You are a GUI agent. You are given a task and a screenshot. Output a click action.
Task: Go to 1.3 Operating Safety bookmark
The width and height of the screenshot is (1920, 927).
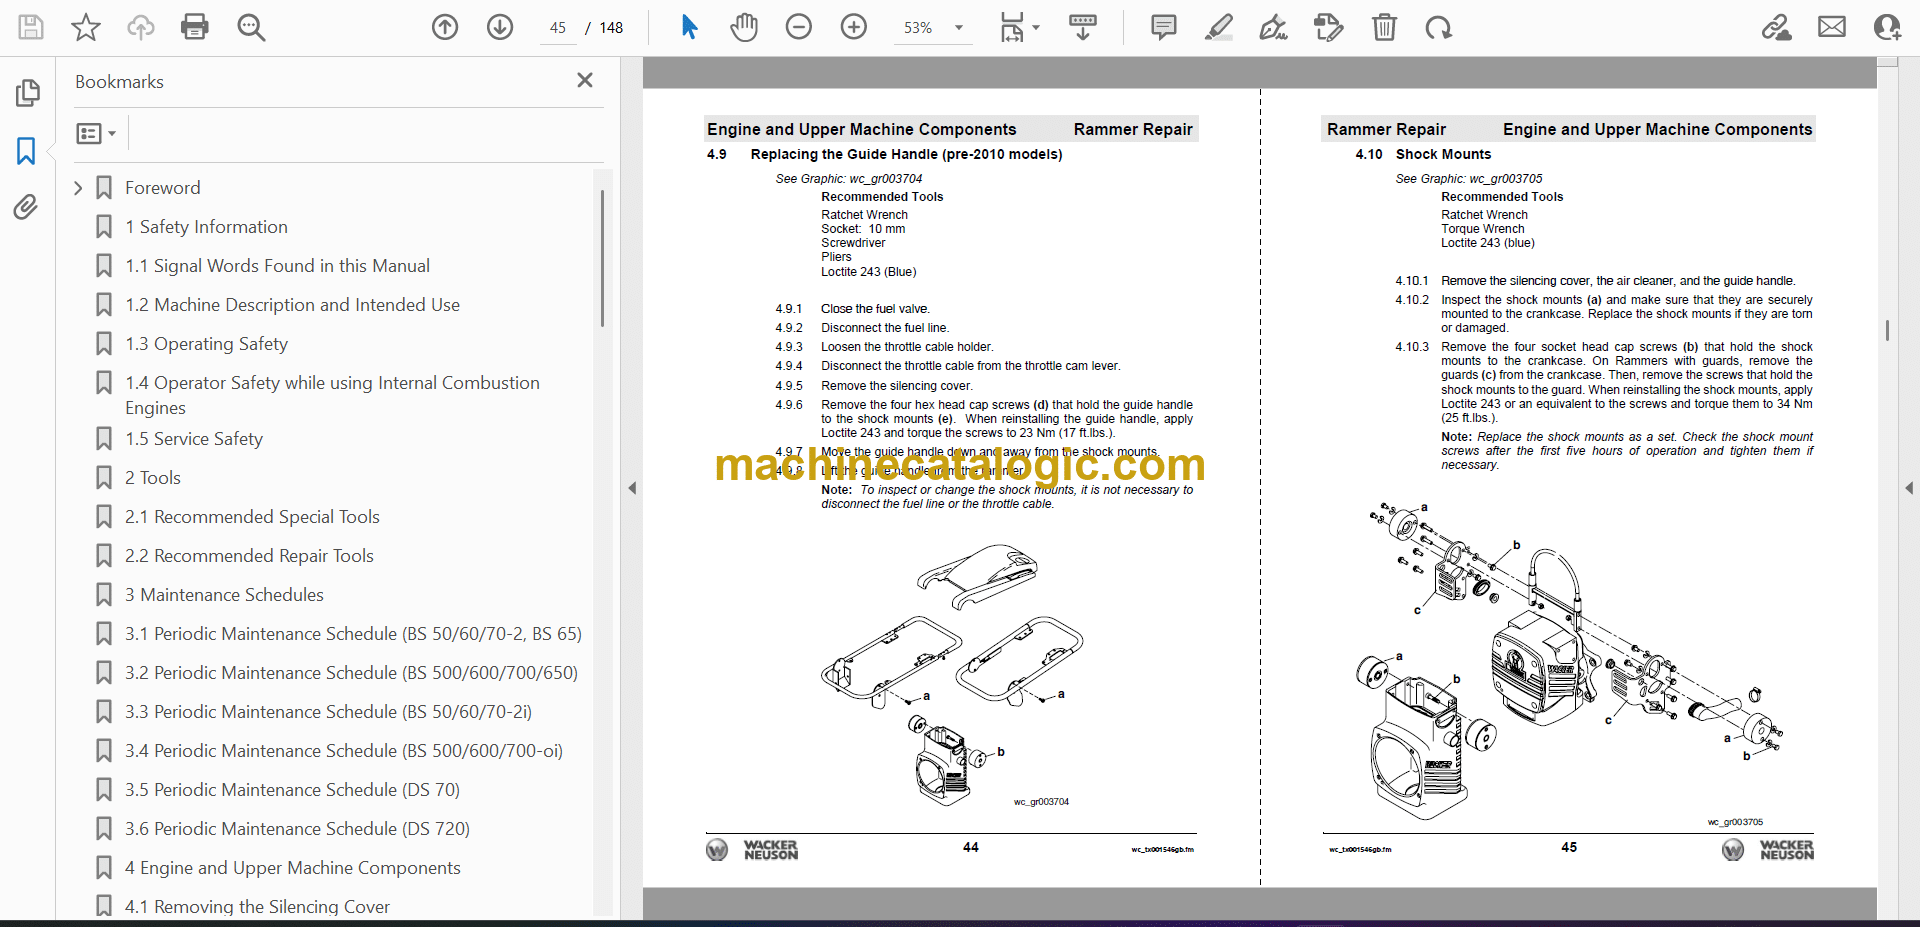point(206,344)
